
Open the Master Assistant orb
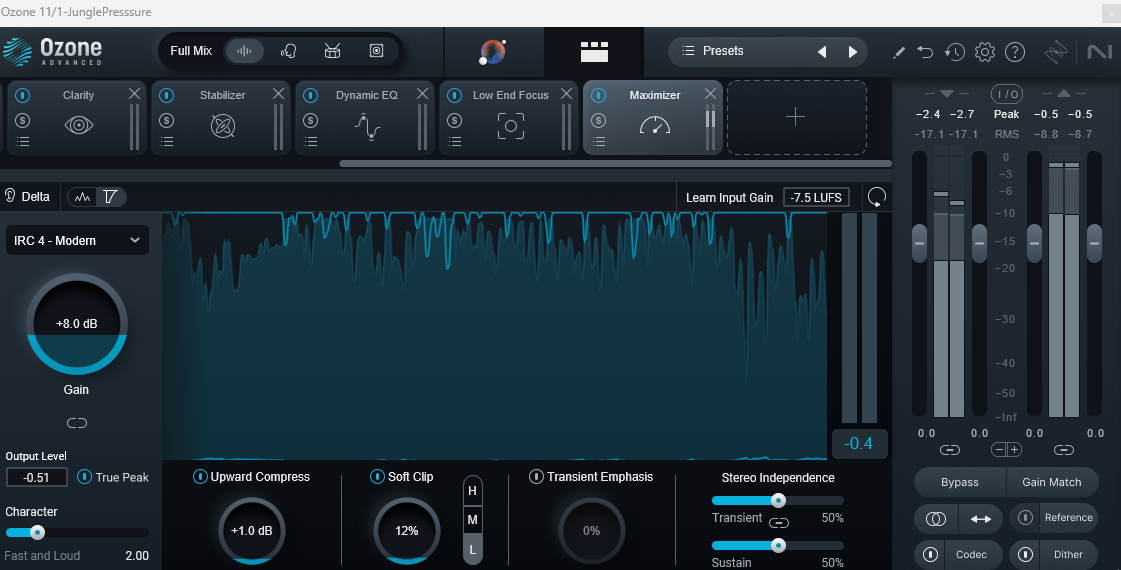[x=493, y=51]
